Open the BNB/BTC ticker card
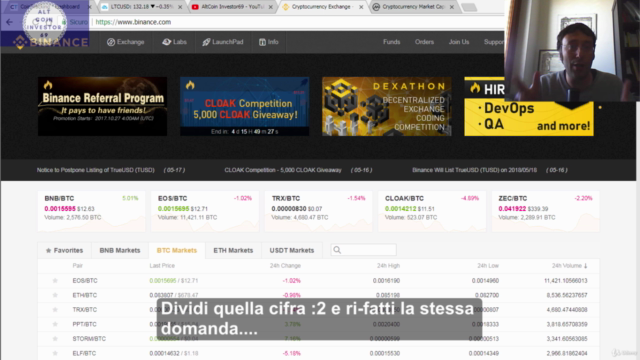 [x=91, y=211]
